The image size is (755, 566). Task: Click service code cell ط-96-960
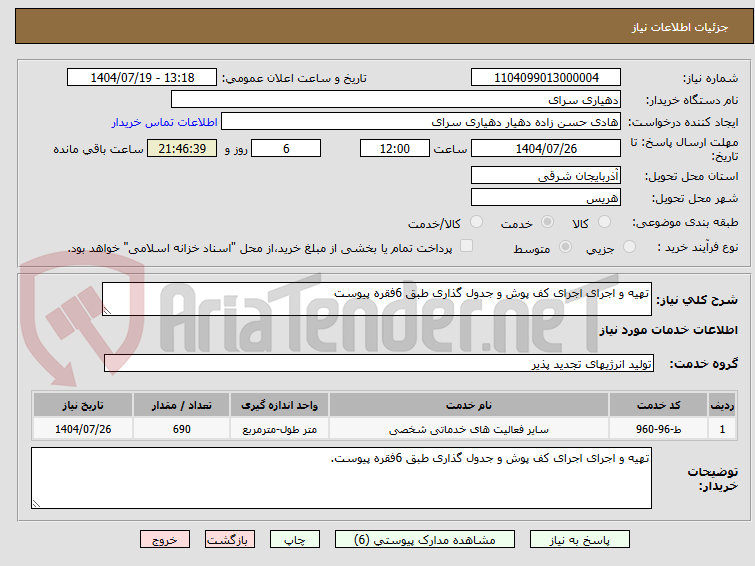point(658,429)
